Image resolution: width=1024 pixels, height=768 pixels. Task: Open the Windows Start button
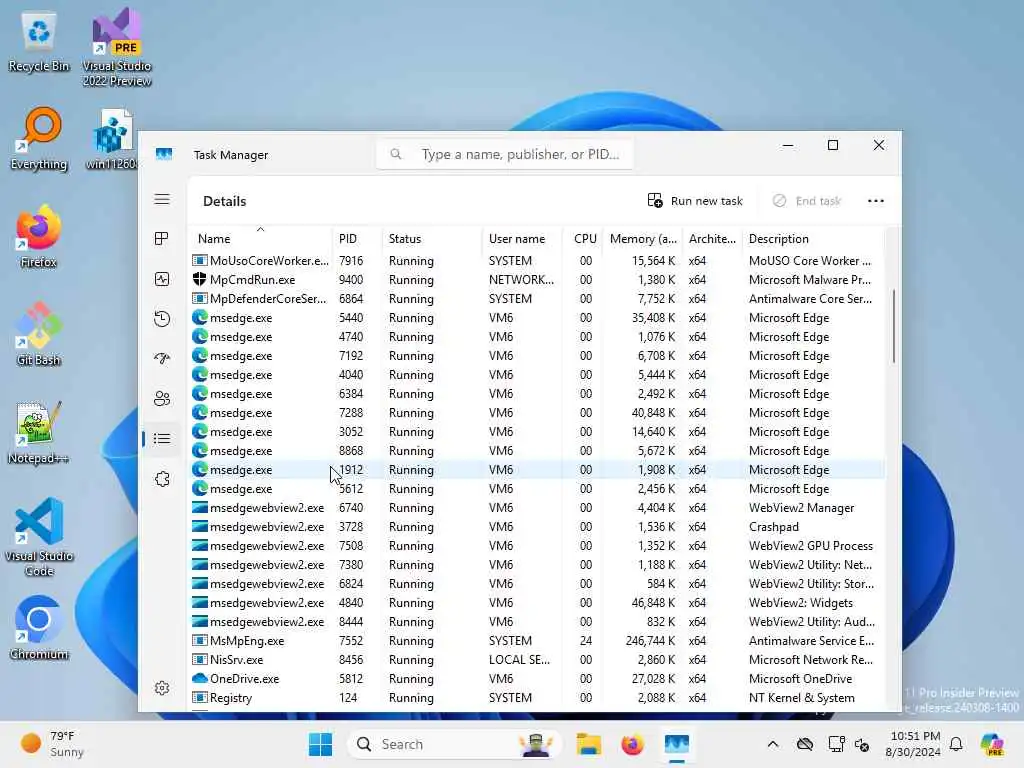tap(320, 744)
